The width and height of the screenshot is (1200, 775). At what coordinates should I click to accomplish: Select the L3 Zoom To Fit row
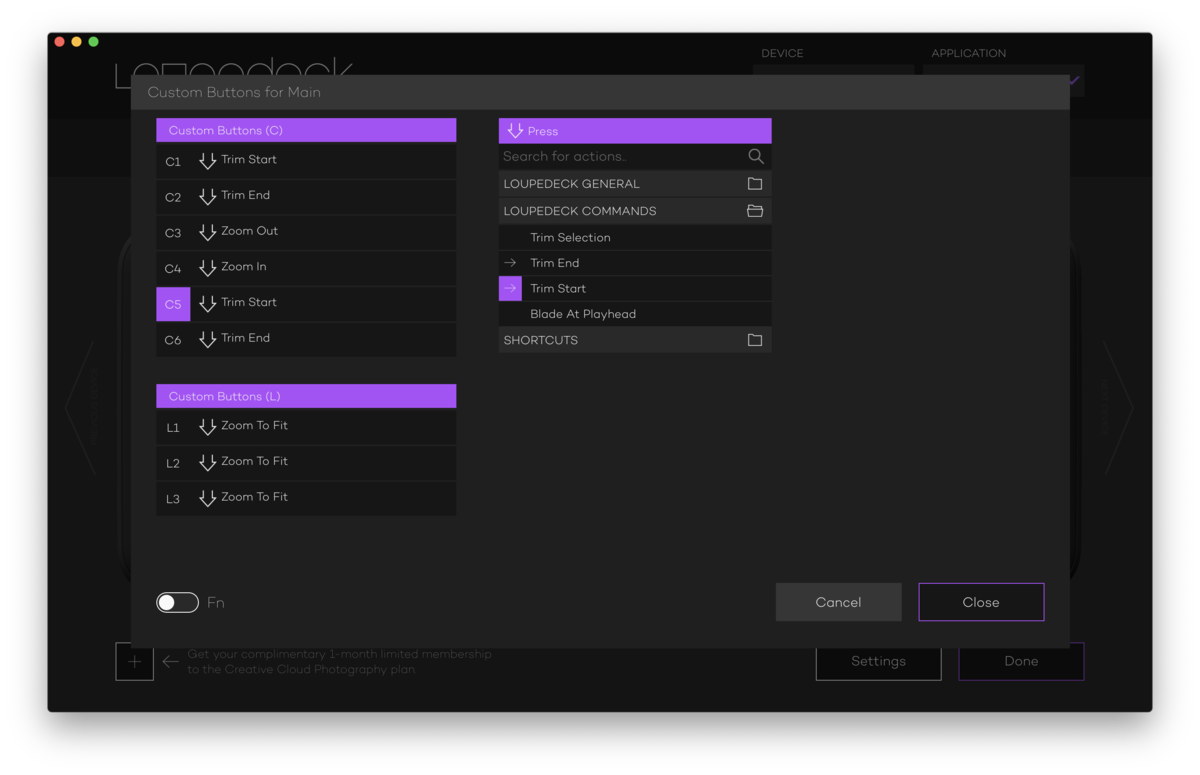pyautogui.click(x=306, y=498)
